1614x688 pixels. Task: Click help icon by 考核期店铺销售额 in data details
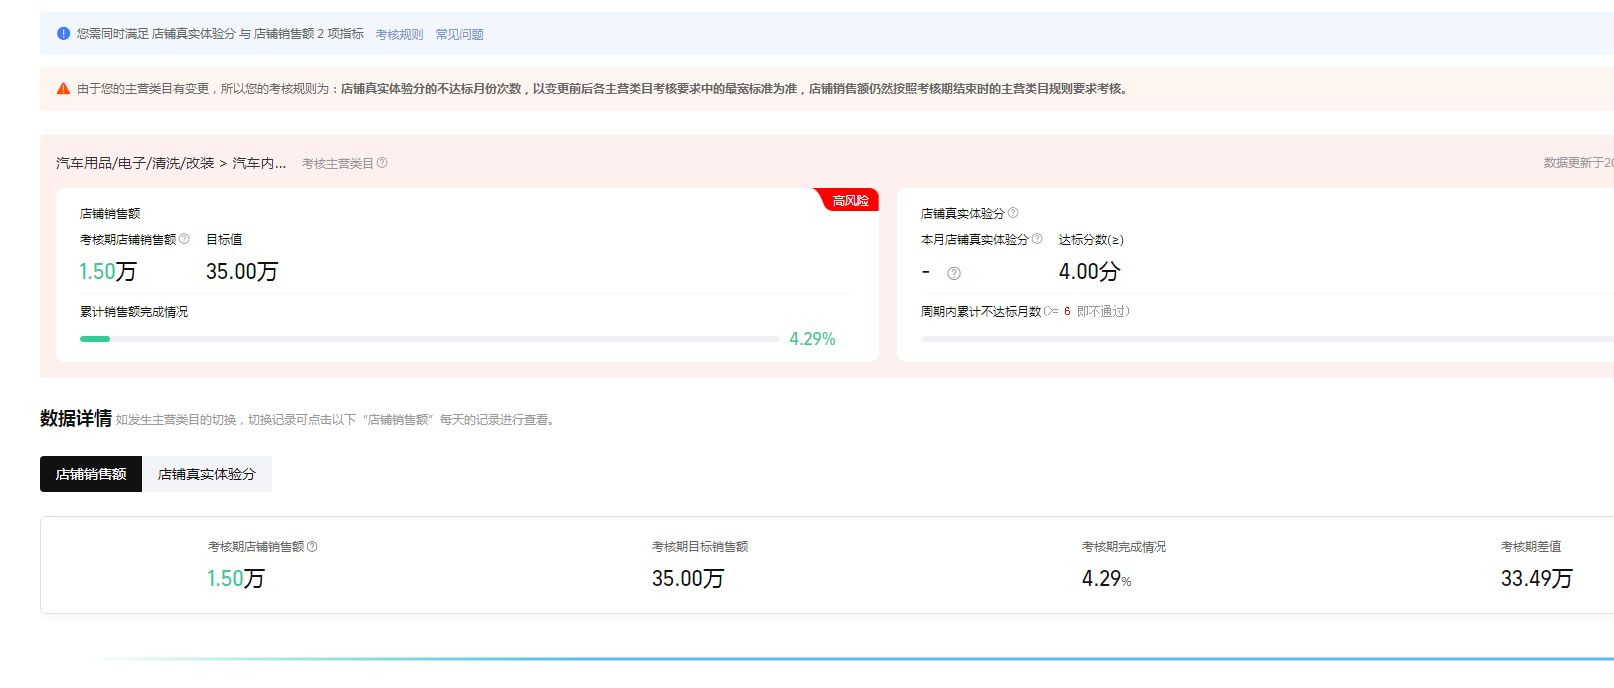[x=312, y=546]
